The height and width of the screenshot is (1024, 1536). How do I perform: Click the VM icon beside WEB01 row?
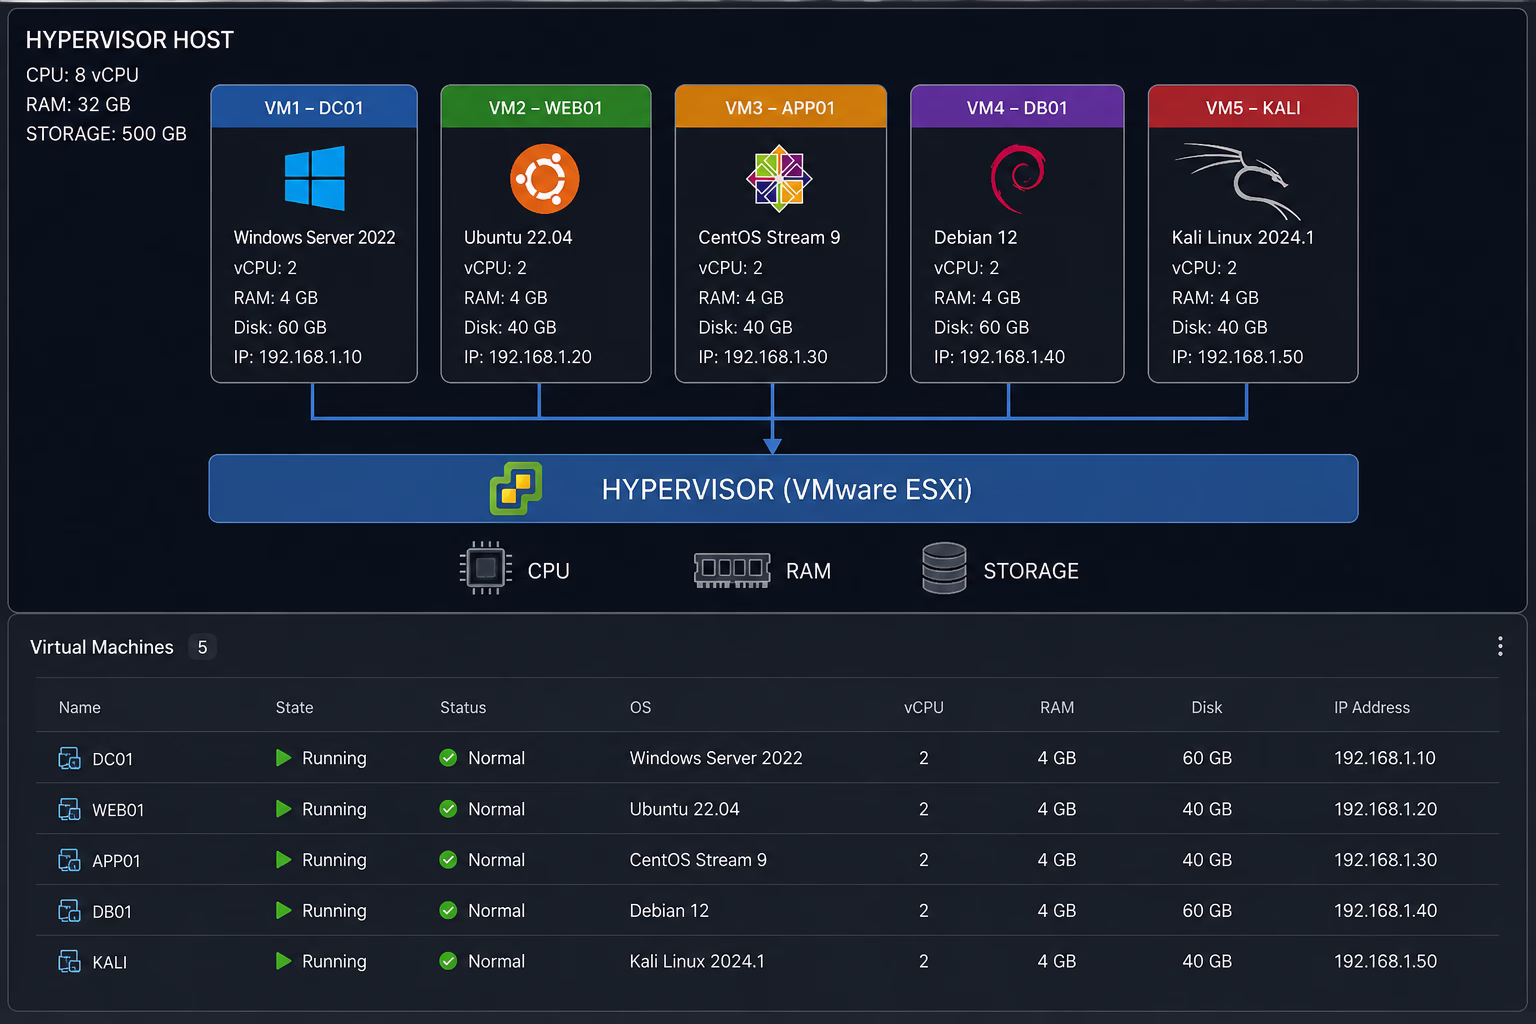pos(69,809)
